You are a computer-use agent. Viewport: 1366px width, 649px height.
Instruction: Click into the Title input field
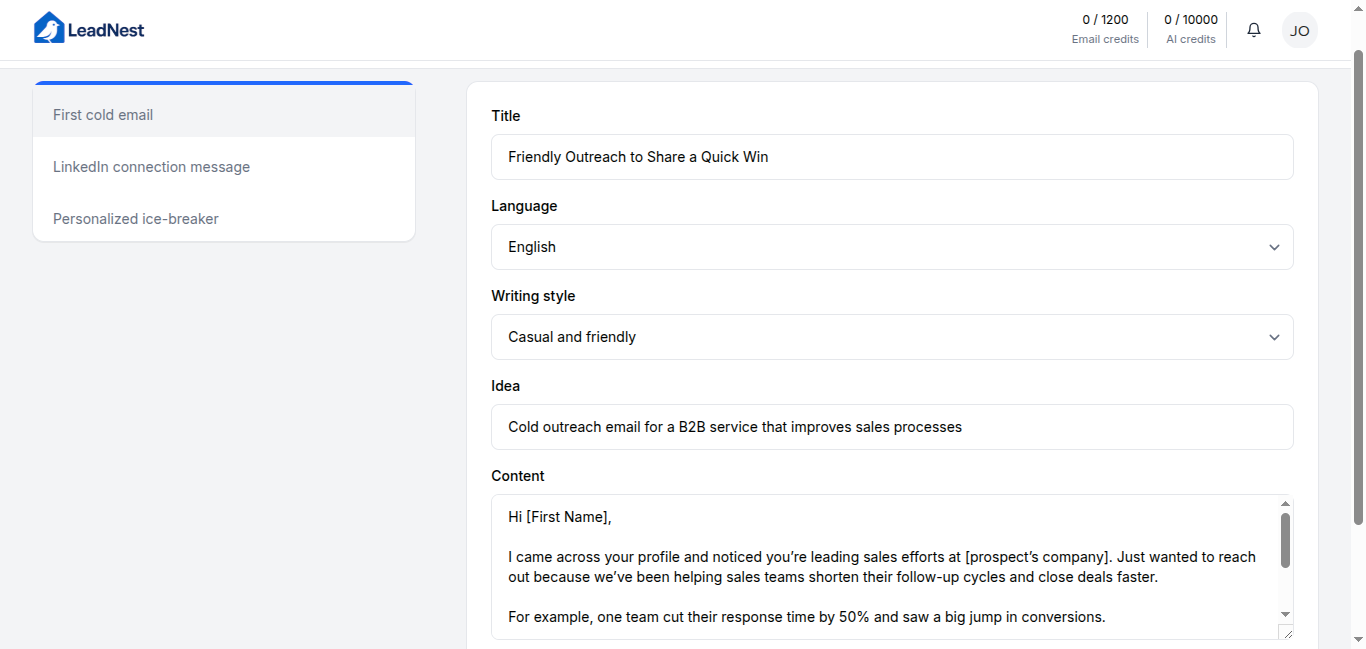[x=892, y=157]
